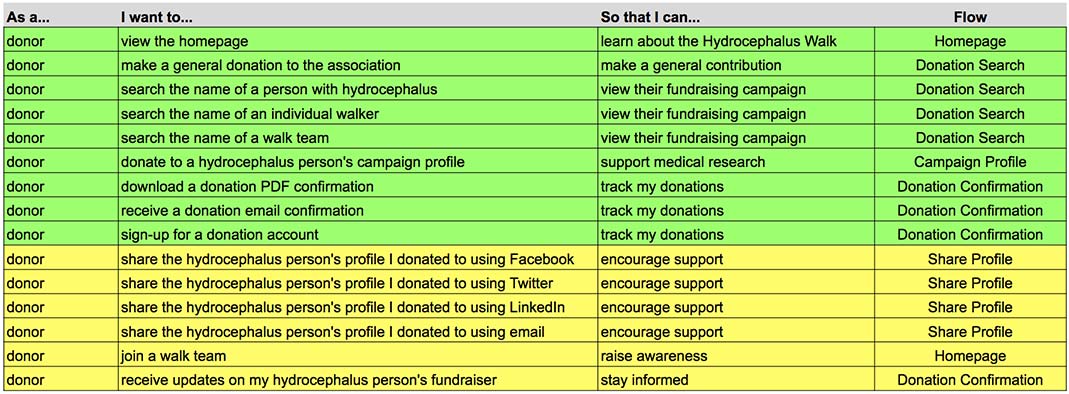
Task: Click 'receive a donation email confirmation' cell
Action: tap(358, 211)
